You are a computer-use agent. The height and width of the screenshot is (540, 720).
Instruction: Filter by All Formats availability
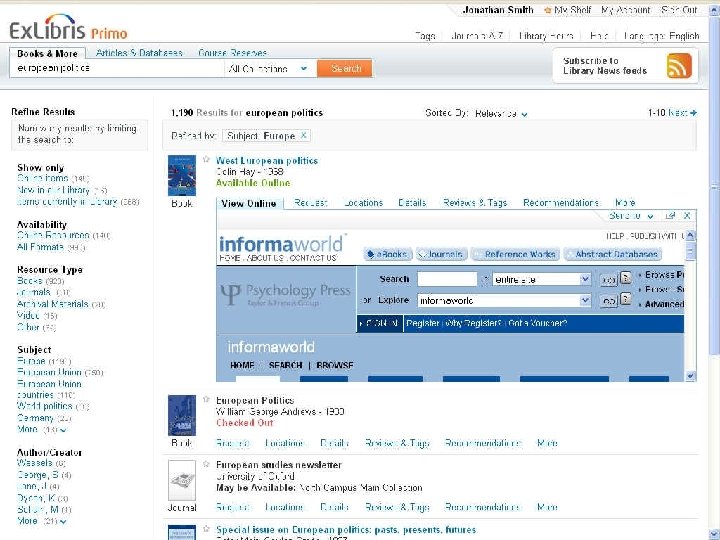tap(40, 247)
